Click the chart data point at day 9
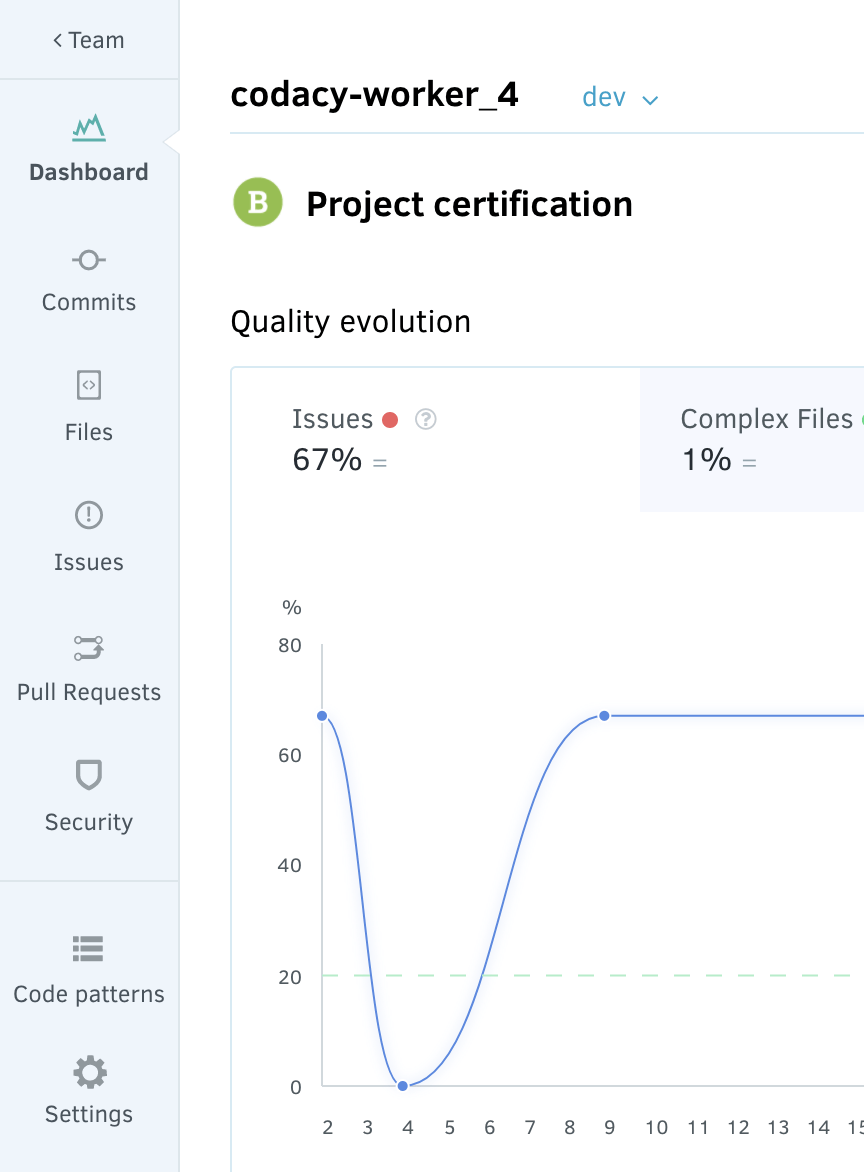Viewport: 864px width, 1172px height. point(604,716)
